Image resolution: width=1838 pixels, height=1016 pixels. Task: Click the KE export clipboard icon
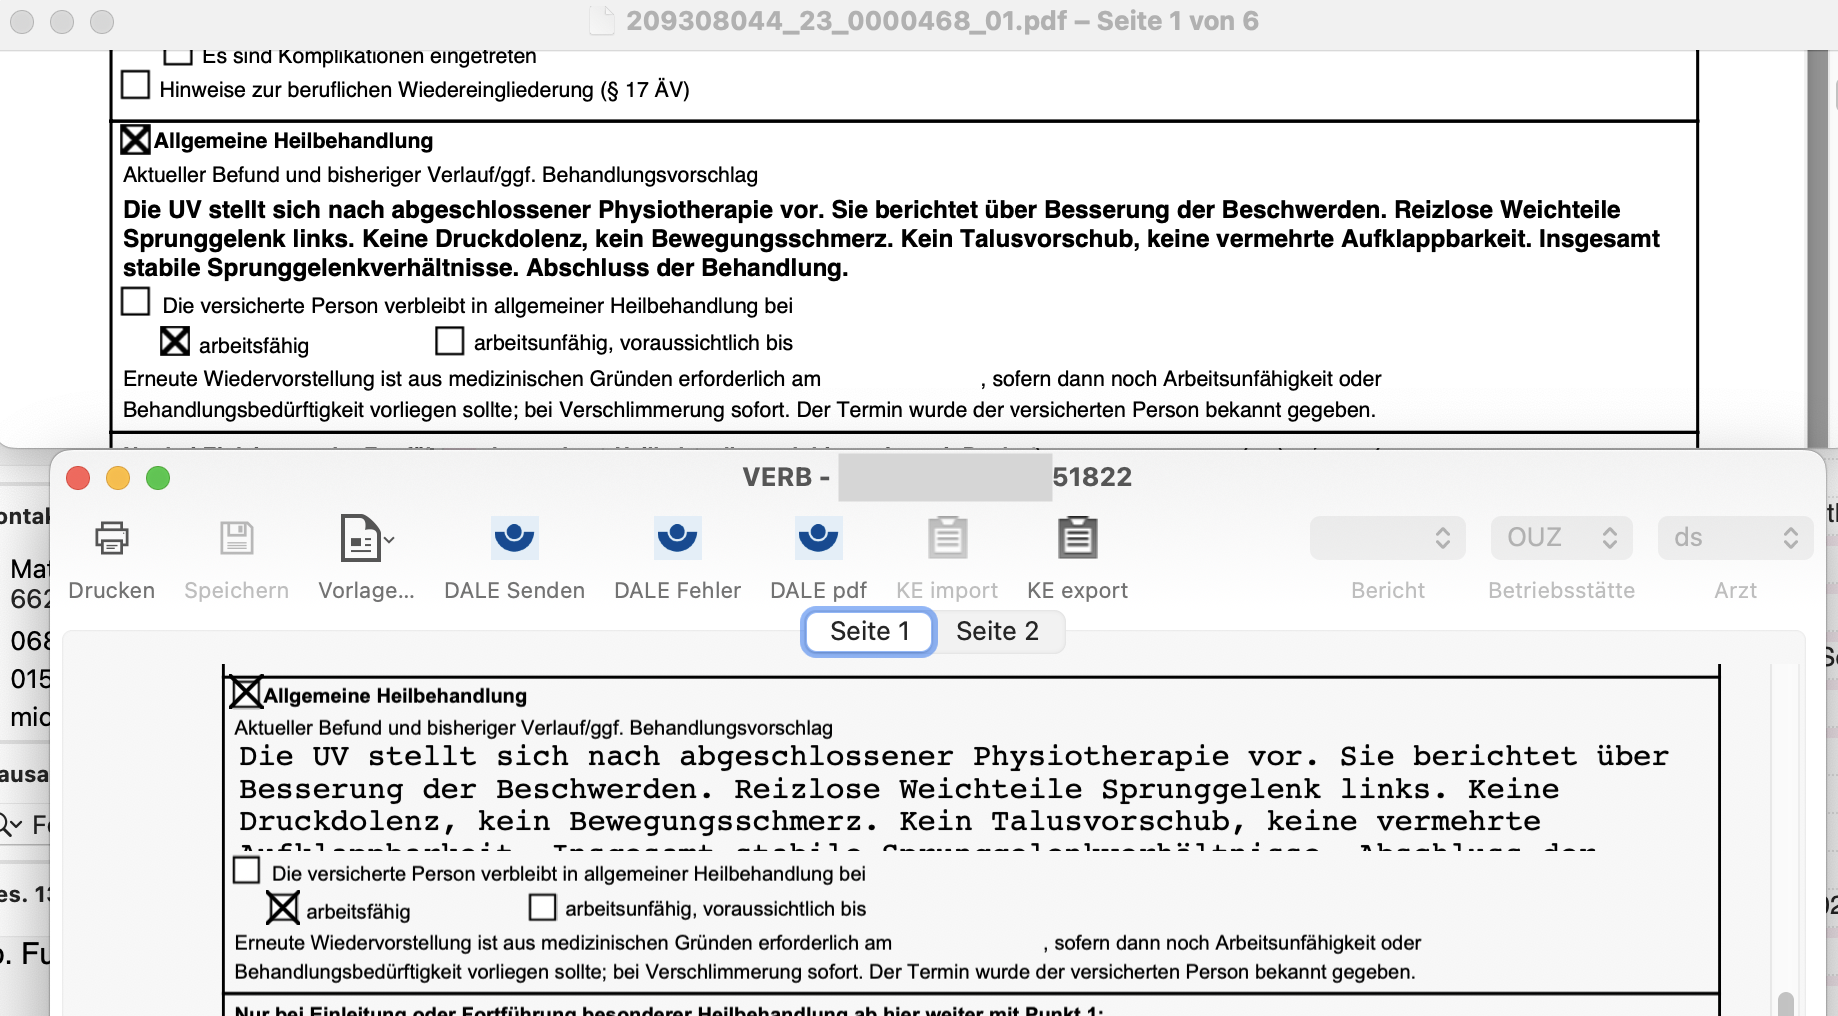(x=1077, y=538)
